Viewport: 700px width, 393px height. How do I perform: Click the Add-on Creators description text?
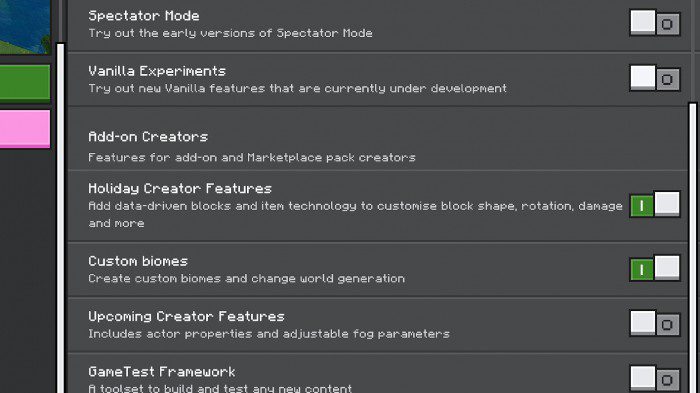[252, 157]
